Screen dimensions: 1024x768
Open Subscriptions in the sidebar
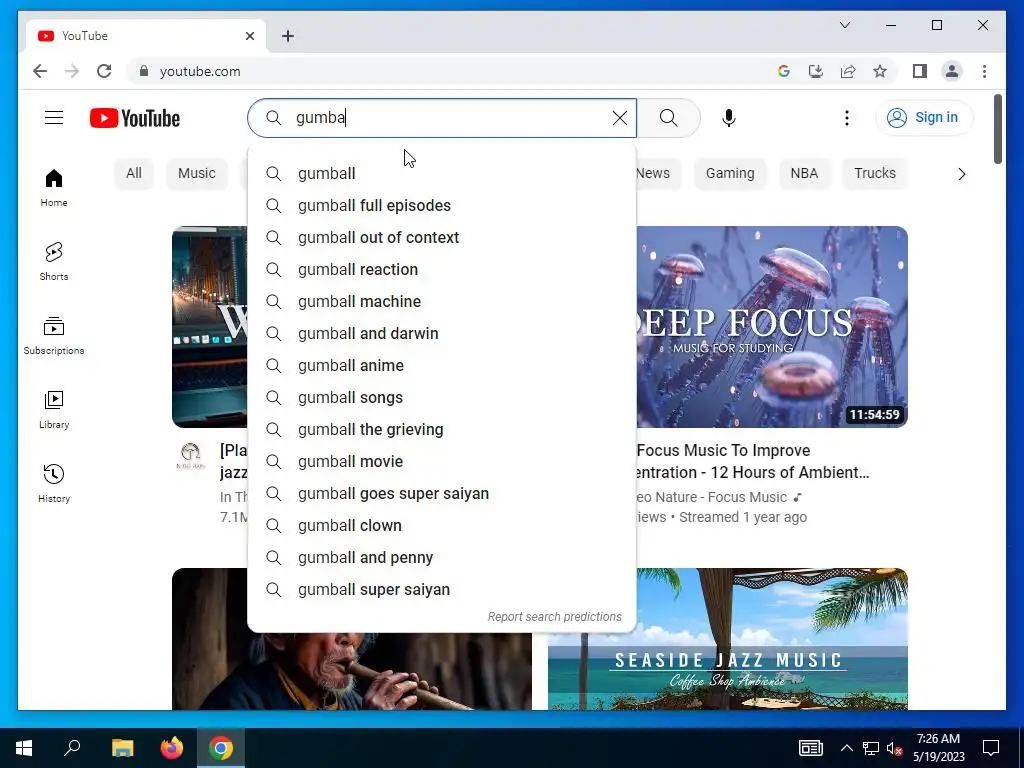tap(54, 335)
